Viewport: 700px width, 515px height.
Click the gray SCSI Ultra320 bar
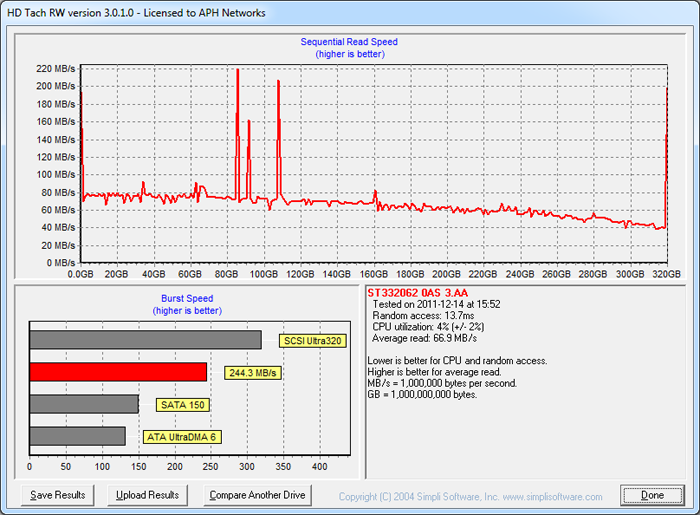pos(145,340)
